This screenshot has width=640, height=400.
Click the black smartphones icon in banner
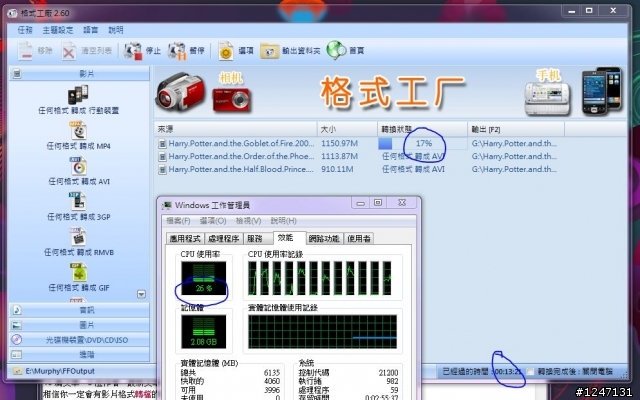[x=602, y=91]
